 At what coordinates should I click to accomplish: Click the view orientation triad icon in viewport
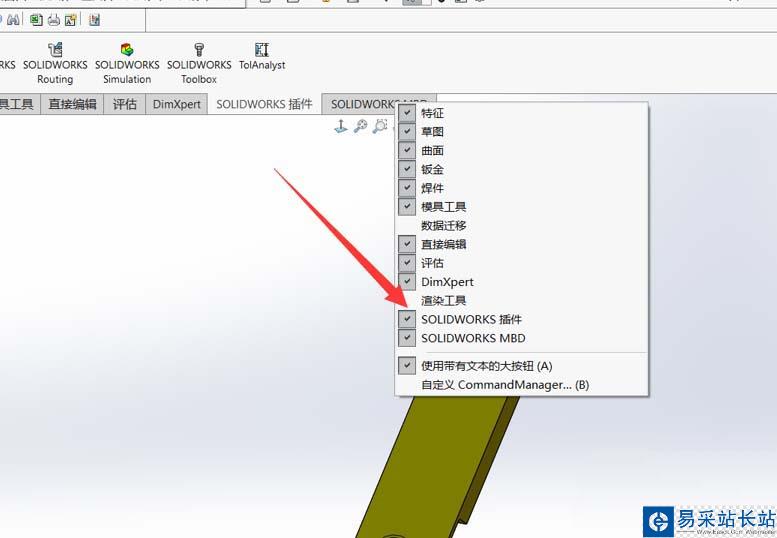340,126
